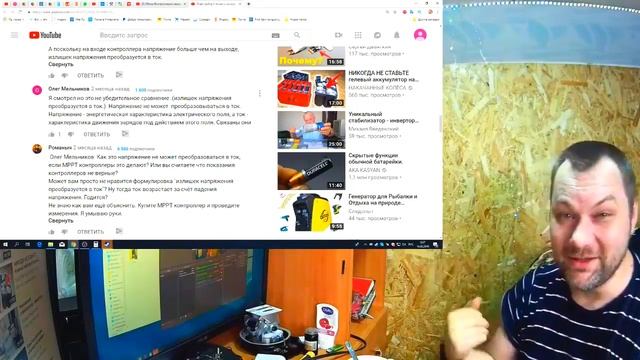
Task: Collapse the first comment with 'Свернуть' above Олег Мельников
Action: (x=61, y=64)
